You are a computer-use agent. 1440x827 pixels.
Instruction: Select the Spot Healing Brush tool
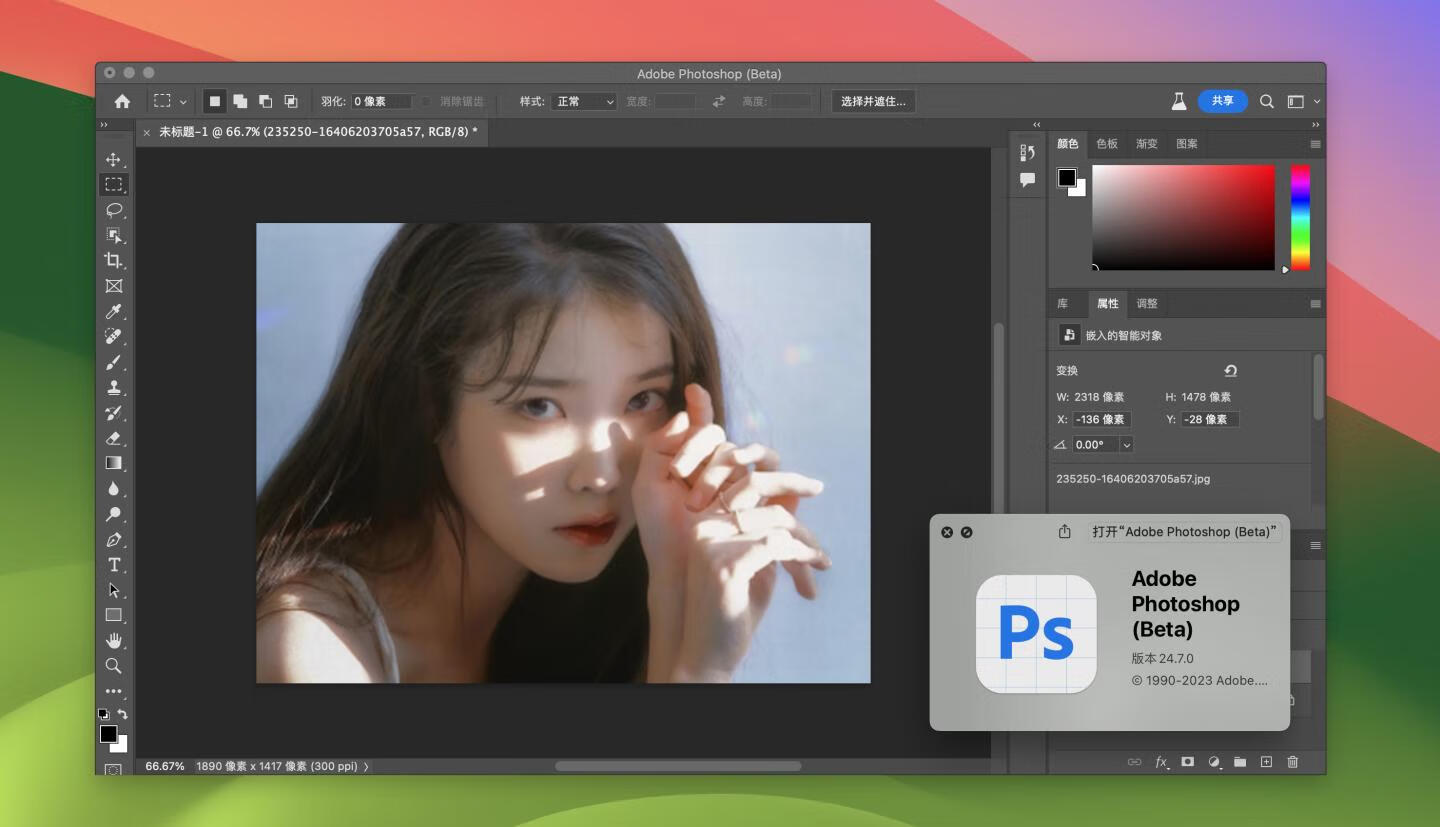[113, 337]
